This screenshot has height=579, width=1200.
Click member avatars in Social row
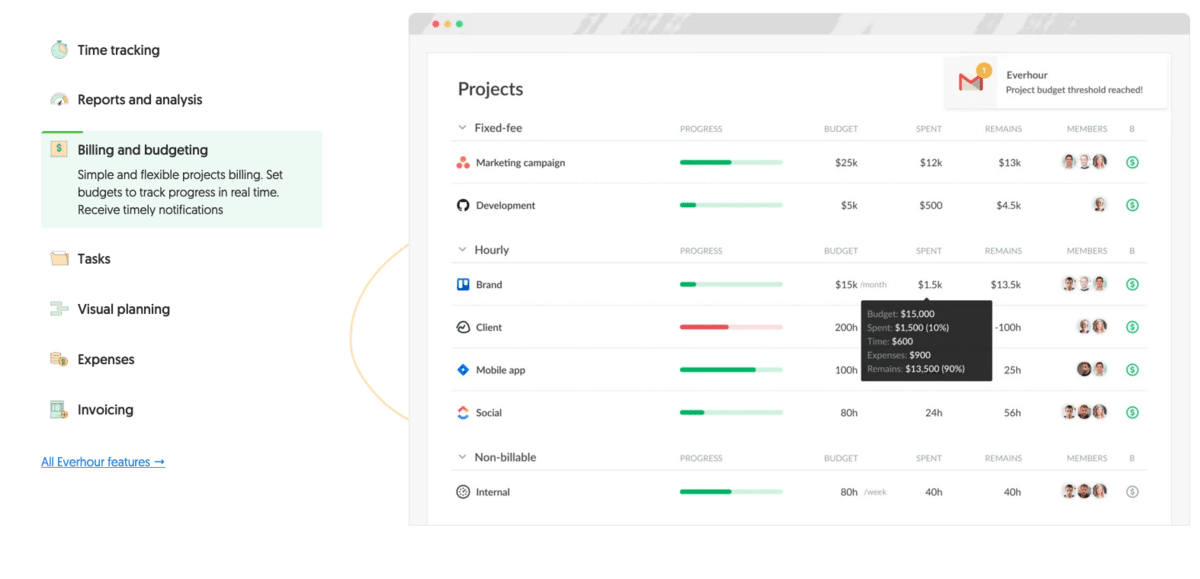[1084, 412]
